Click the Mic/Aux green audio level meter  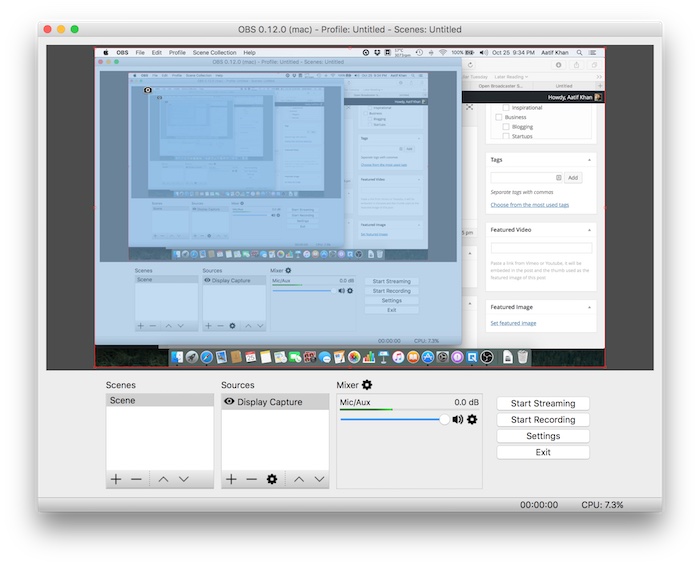pyautogui.click(x=366, y=409)
